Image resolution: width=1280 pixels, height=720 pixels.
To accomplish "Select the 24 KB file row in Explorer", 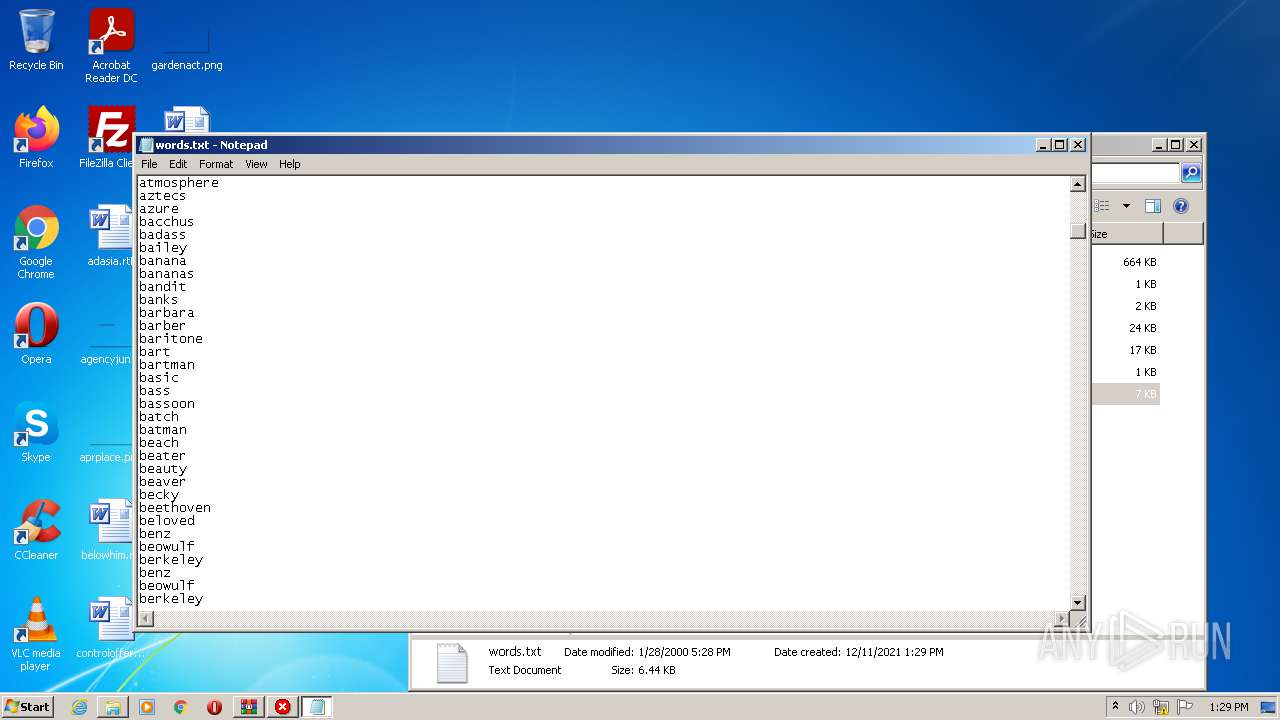I will tap(1126, 328).
